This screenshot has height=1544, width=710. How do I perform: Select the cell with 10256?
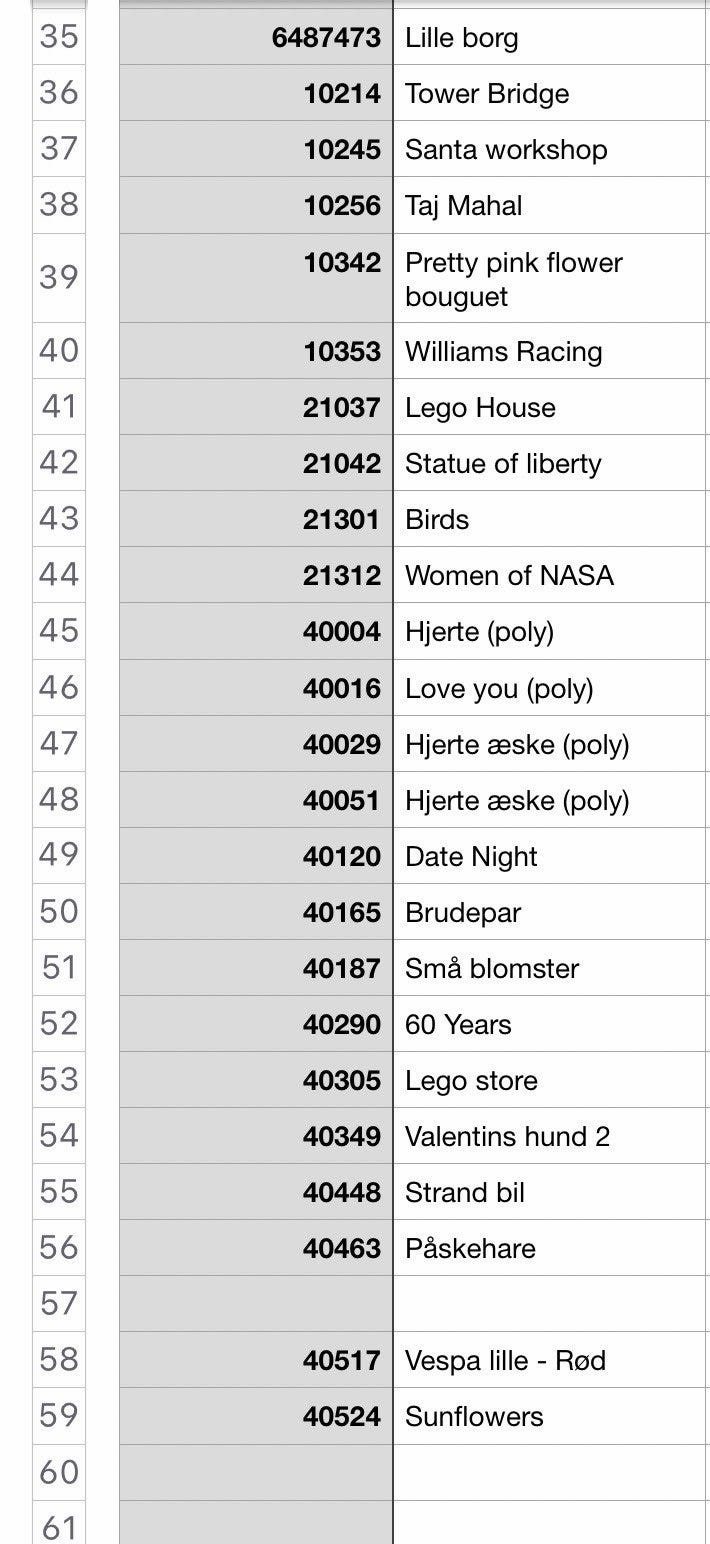256,205
